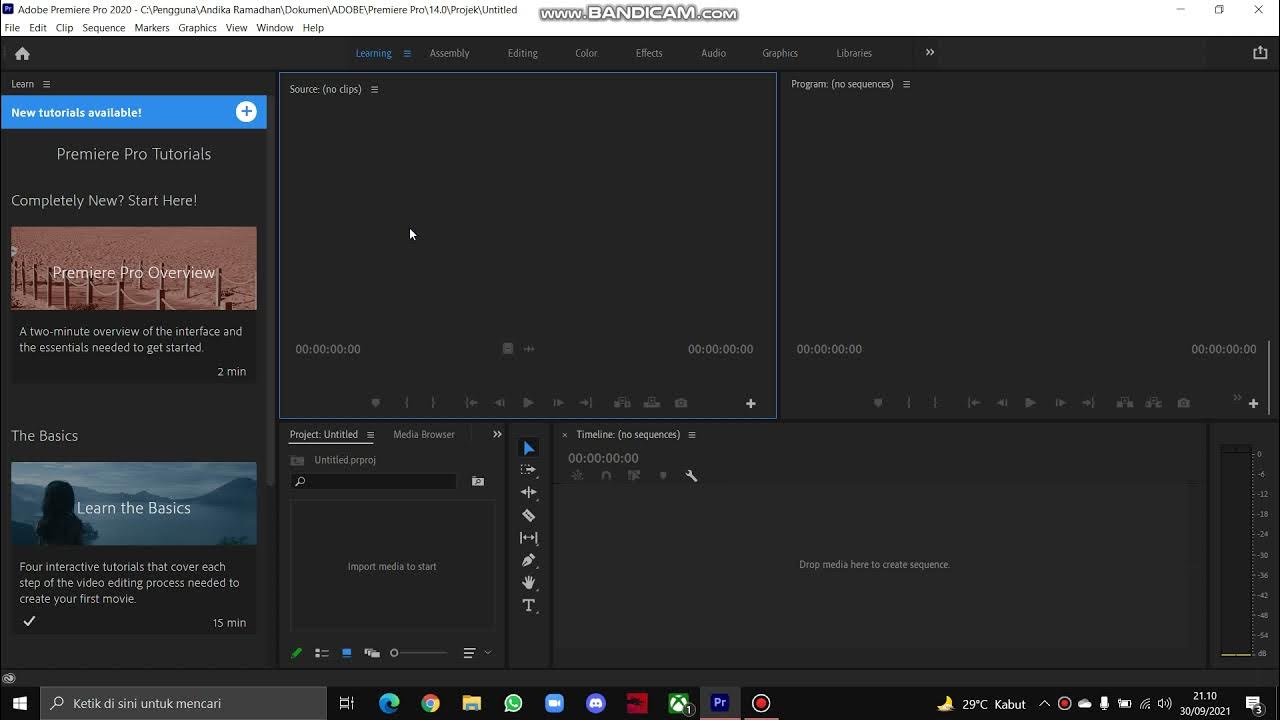This screenshot has height=720, width=1280.
Task: Open Timeline display settings wrench
Action: pyautogui.click(x=691, y=476)
